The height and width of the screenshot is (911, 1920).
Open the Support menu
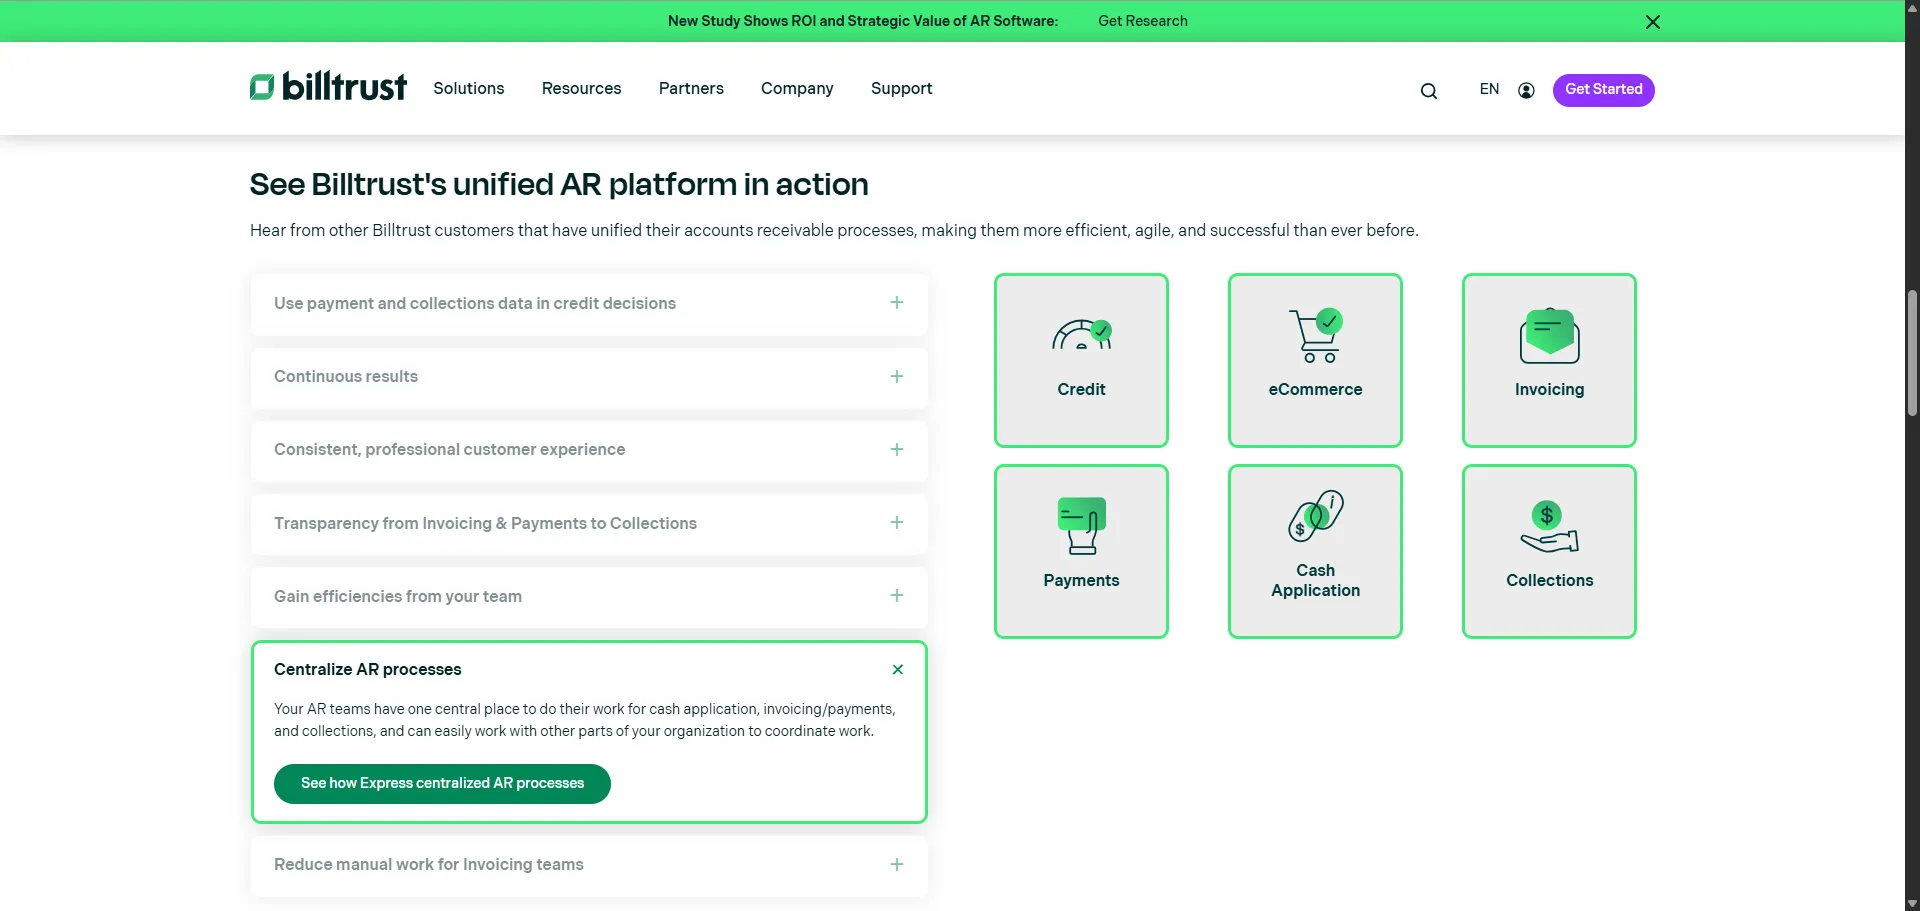pyautogui.click(x=902, y=89)
